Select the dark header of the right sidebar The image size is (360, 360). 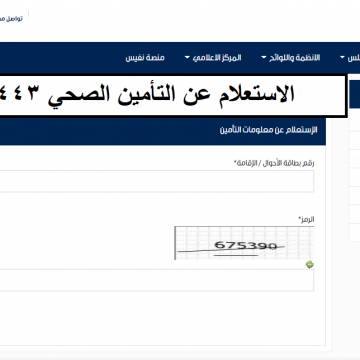coord(354,94)
